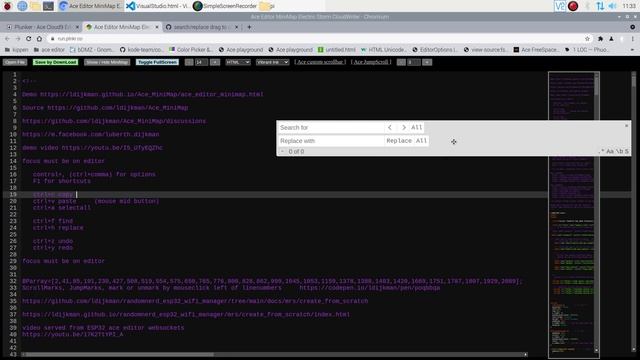Switch to the Ace Editor MiniMap tab
This screenshot has height=360, width=640.
122,27
